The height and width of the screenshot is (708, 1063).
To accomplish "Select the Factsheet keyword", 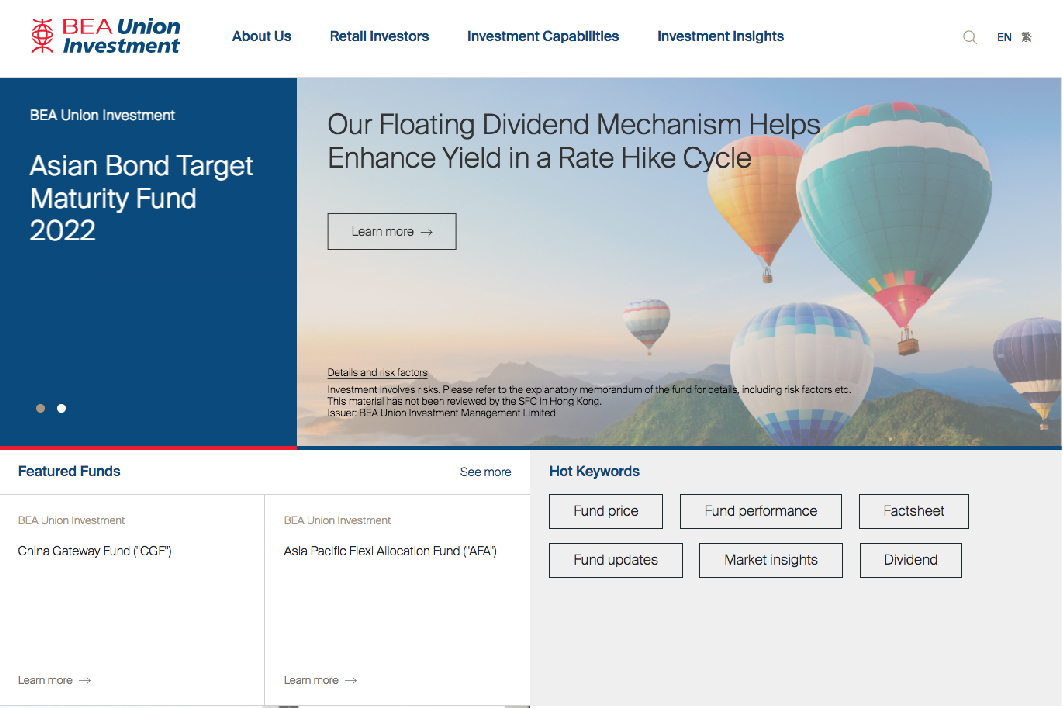I will pyautogui.click(x=914, y=511).
